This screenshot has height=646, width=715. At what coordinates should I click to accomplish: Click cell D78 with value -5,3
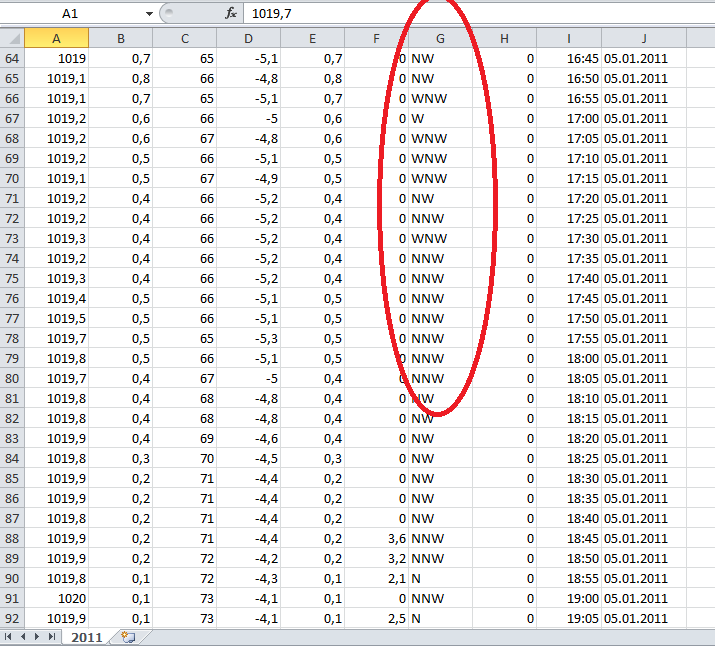click(249, 339)
